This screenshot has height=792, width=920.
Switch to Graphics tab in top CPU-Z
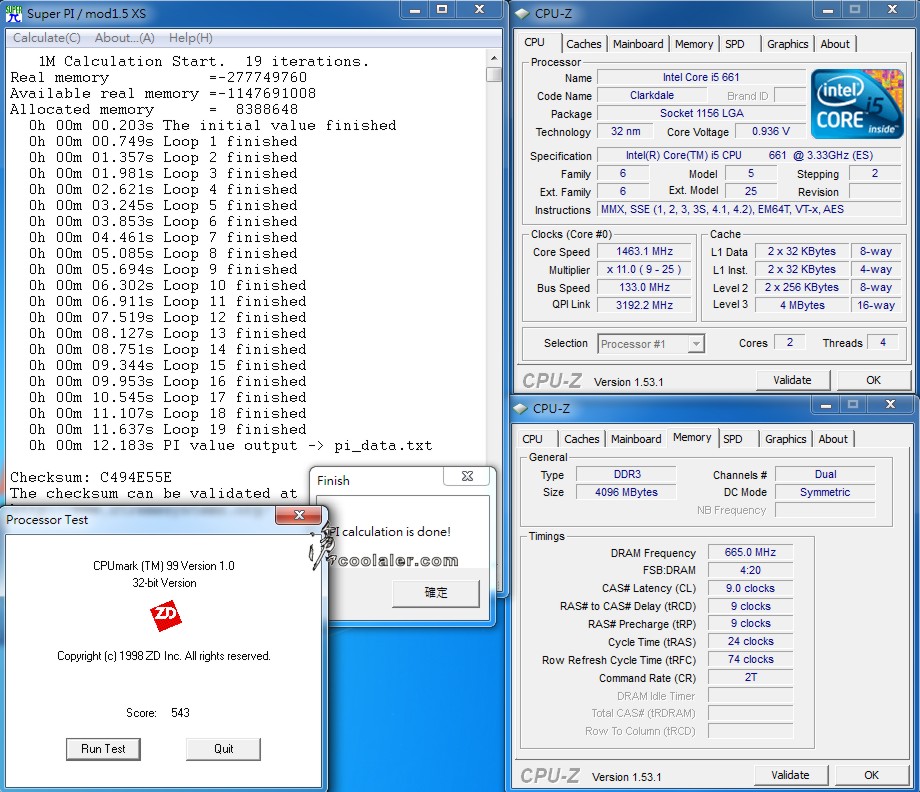coord(787,44)
